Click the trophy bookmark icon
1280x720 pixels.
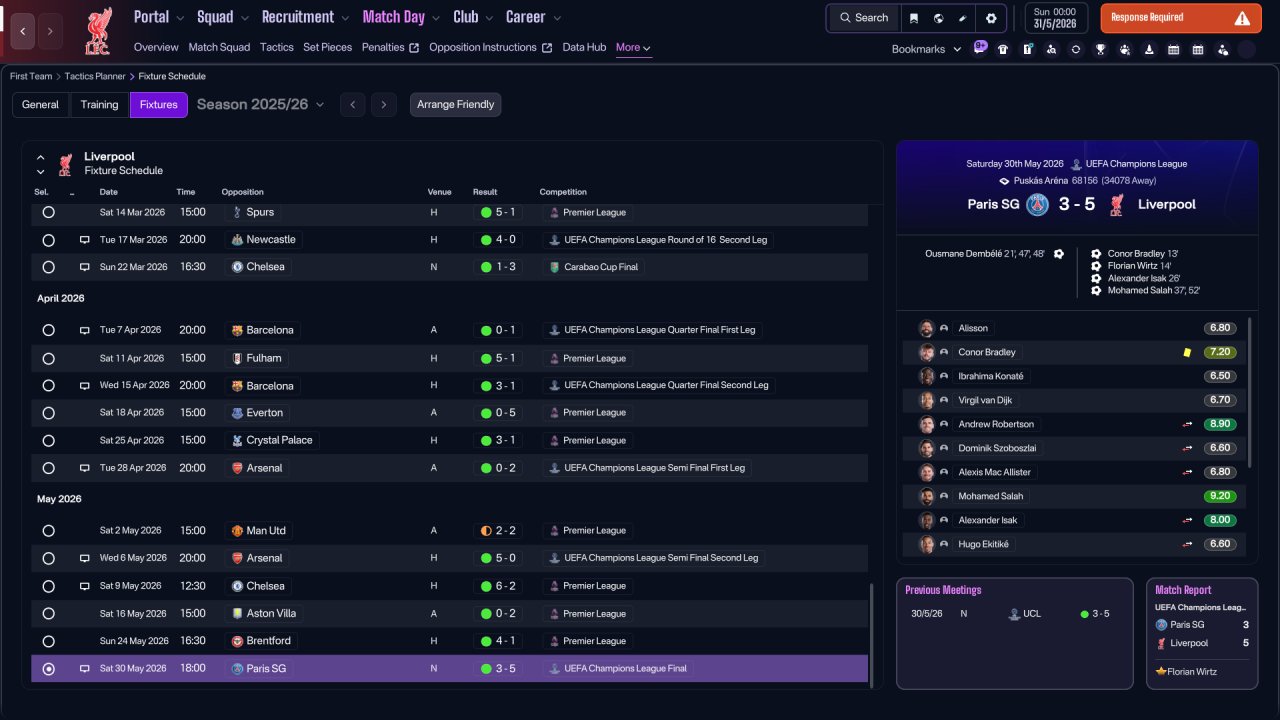click(1100, 49)
